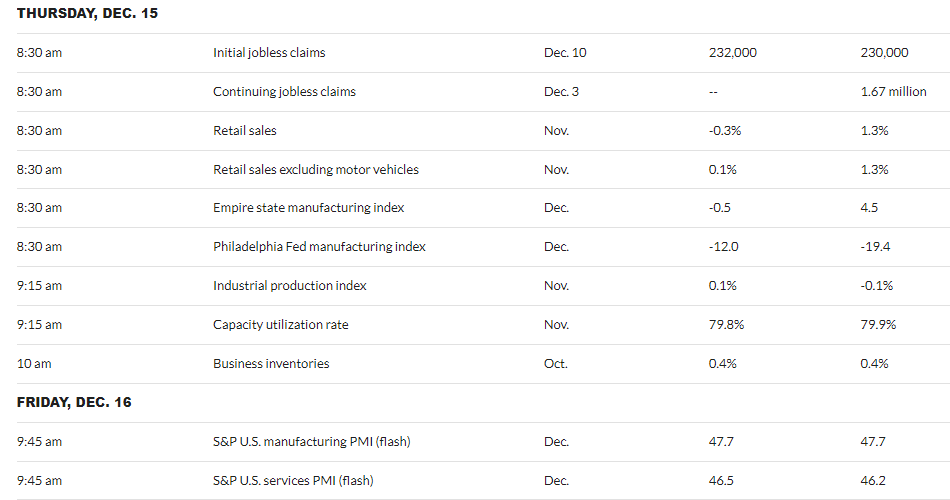Click '9:15 am' in Industrial production row

click(x=39, y=285)
